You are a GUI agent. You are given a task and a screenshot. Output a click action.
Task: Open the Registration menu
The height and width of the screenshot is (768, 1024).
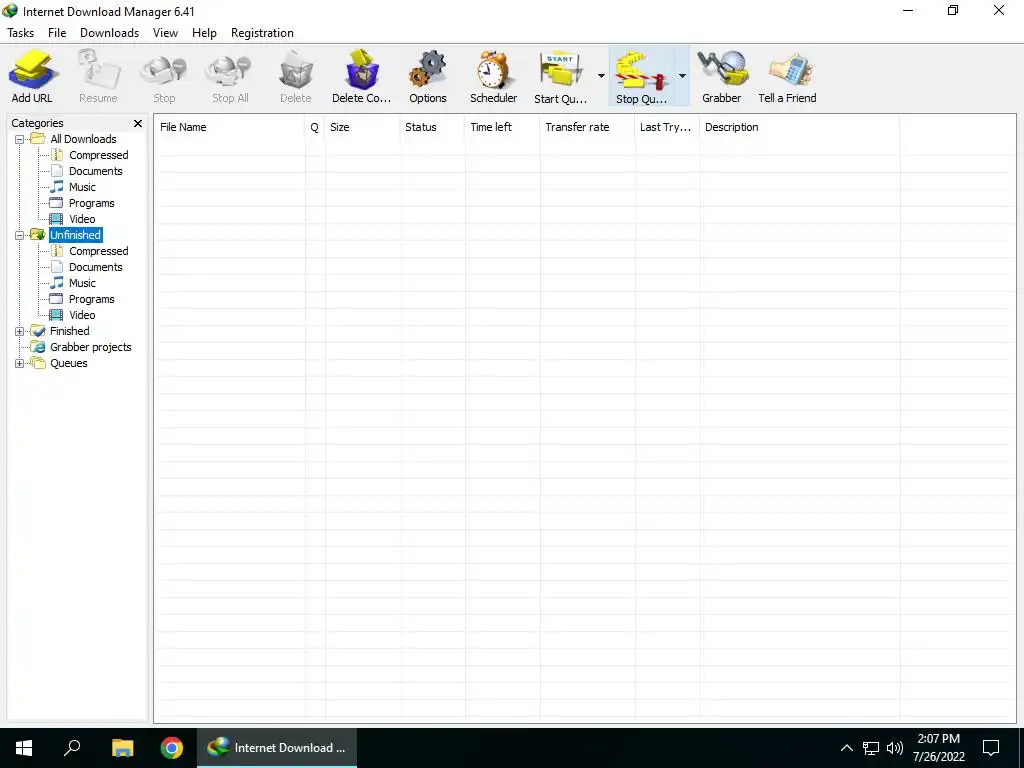coord(262,33)
